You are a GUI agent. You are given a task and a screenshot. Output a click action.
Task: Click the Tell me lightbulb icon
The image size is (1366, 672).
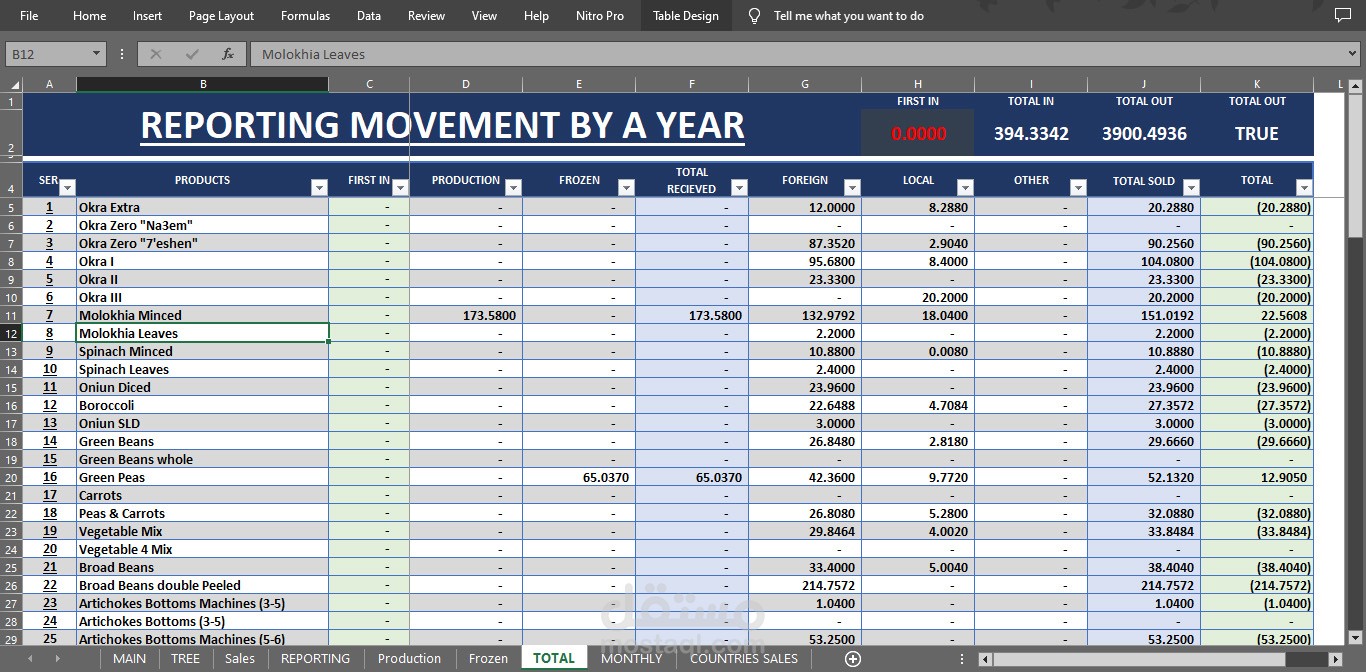click(x=754, y=16)
